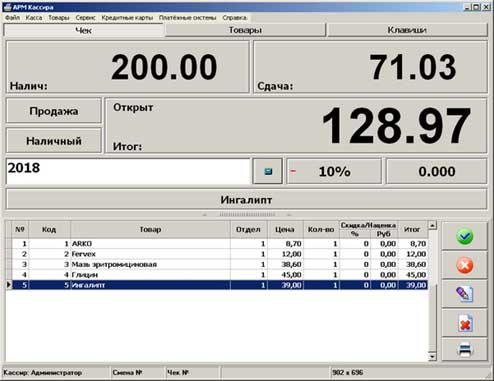Click the printer icon button
This screenshot has height=381, width=494.
coord(464,350)
